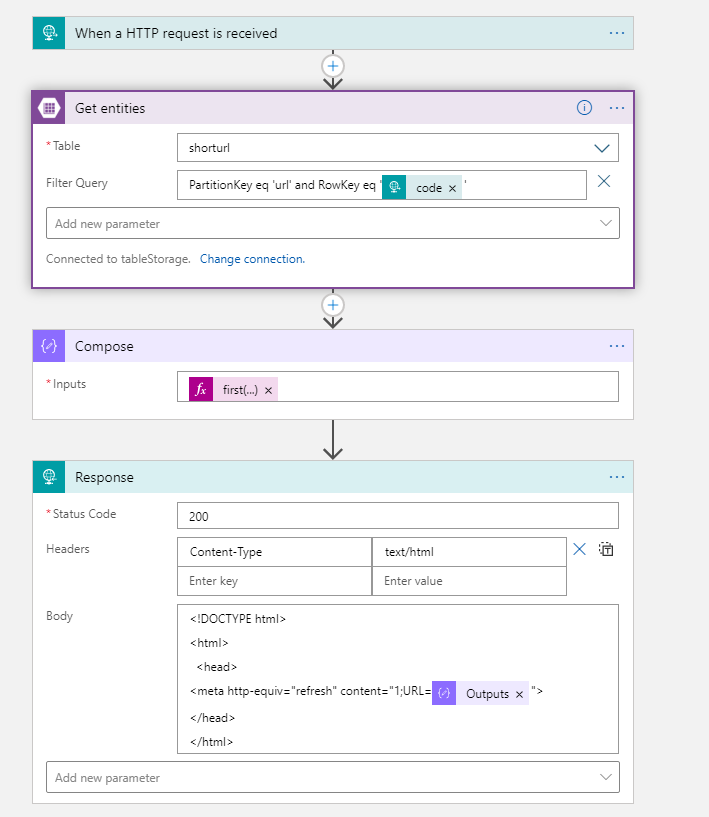Screen dimensions: 709x817
Task: Click the Outputs token compose icon
Action: coord(444,694)
